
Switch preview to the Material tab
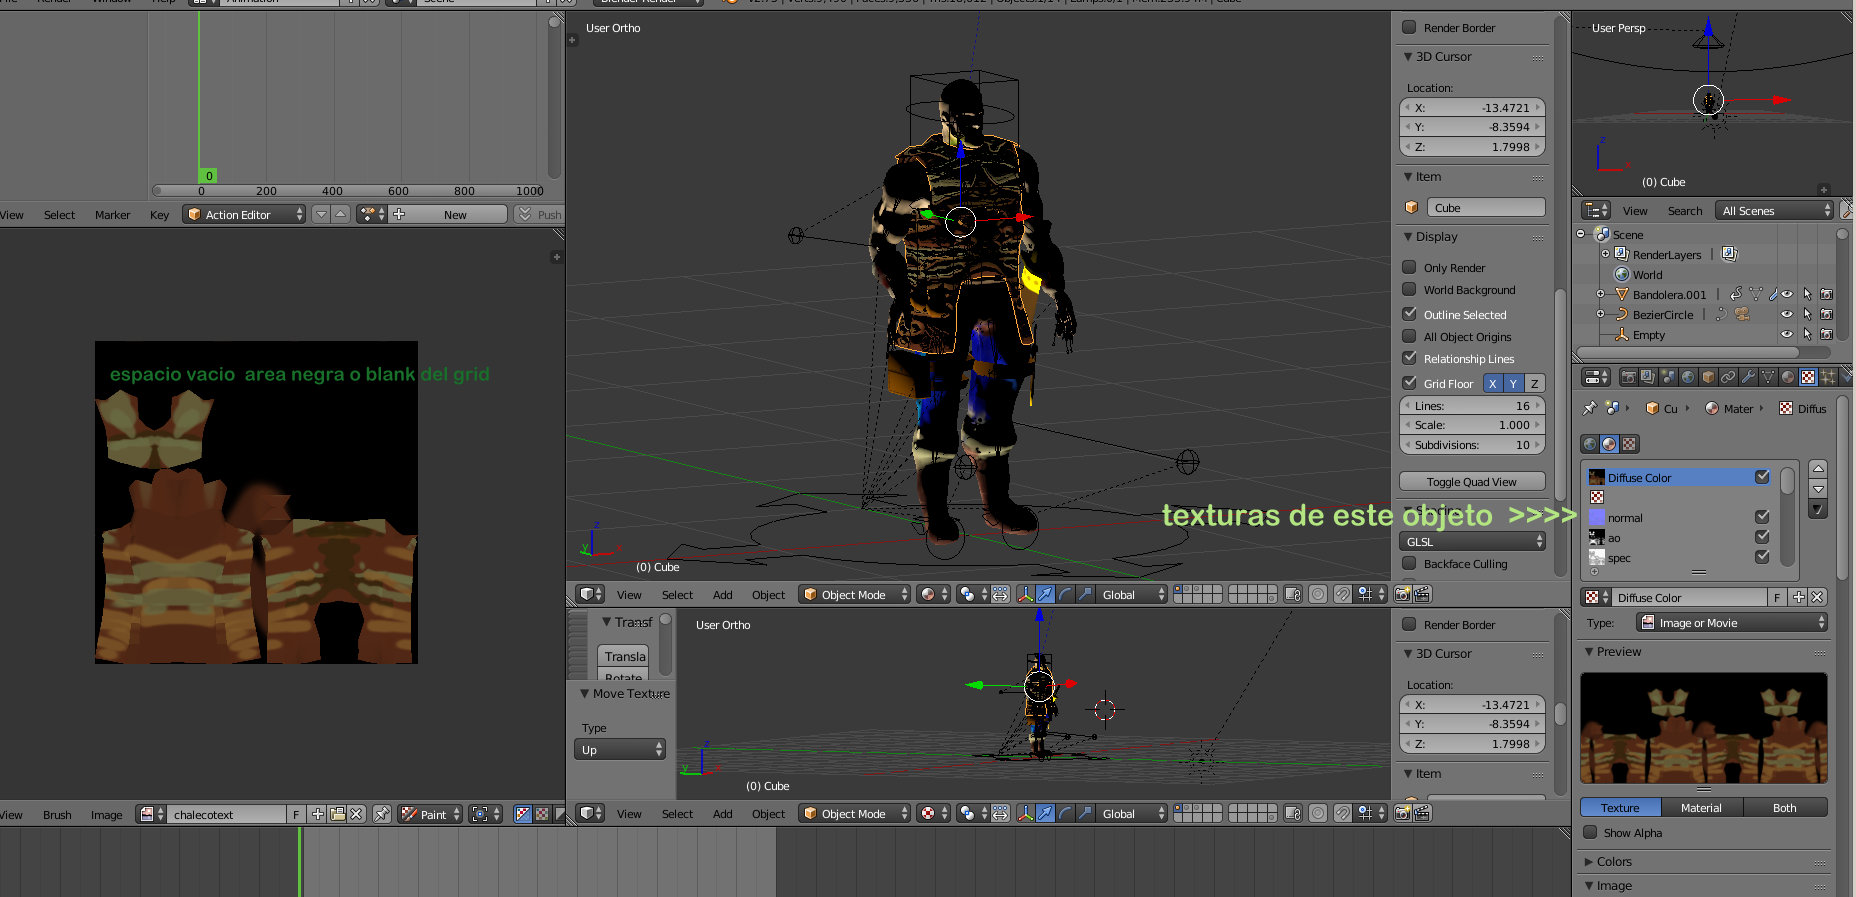pyautogui.click(x=1701, y=807)
